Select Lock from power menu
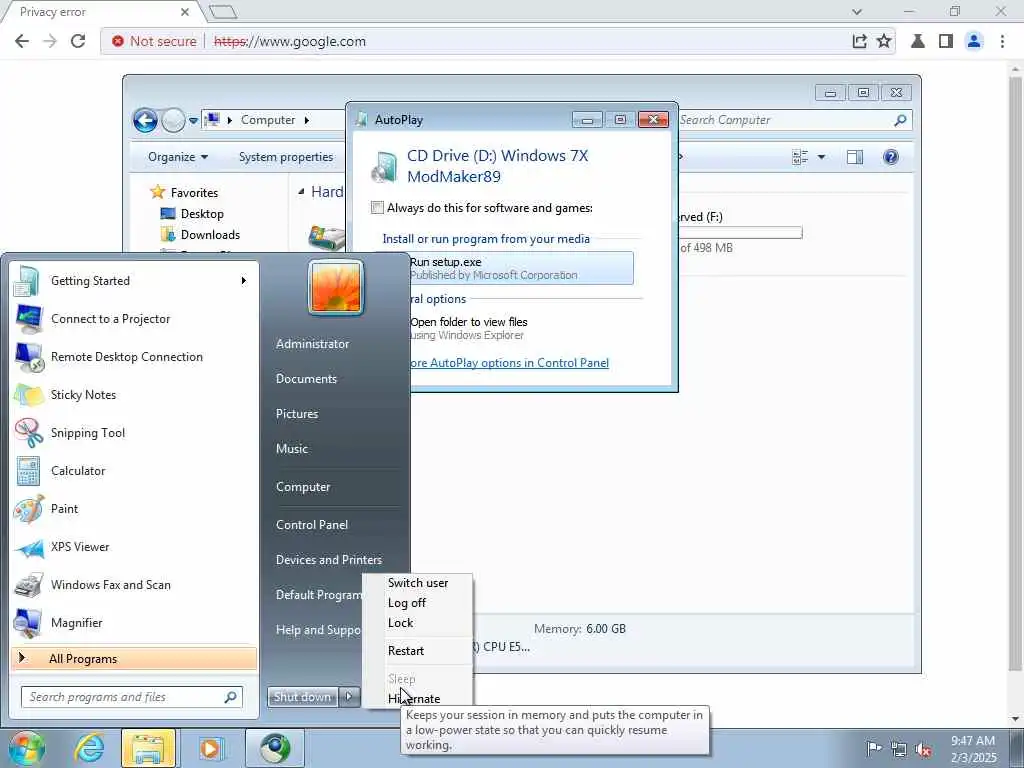Image resolution: width=1024 pixels, height=768 pixels. [x=400, y=623]
